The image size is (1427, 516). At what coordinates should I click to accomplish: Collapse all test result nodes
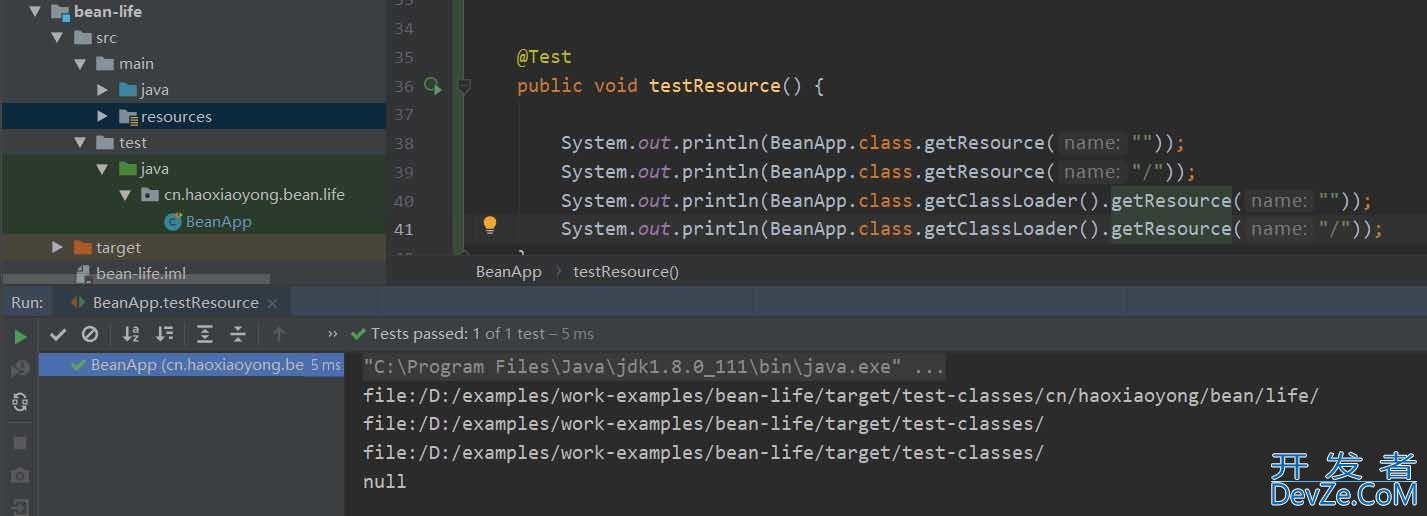(x=238, y=334)
